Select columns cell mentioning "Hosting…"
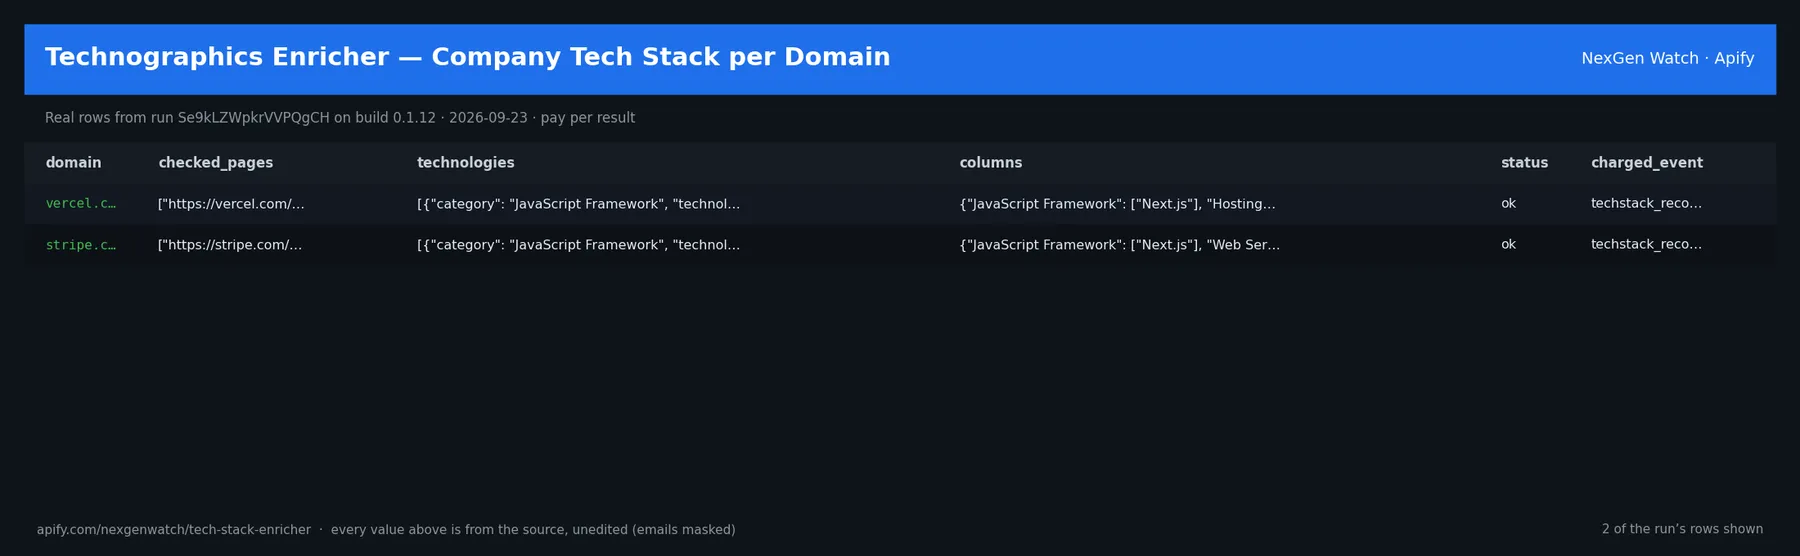 [x=1117, y=204]
